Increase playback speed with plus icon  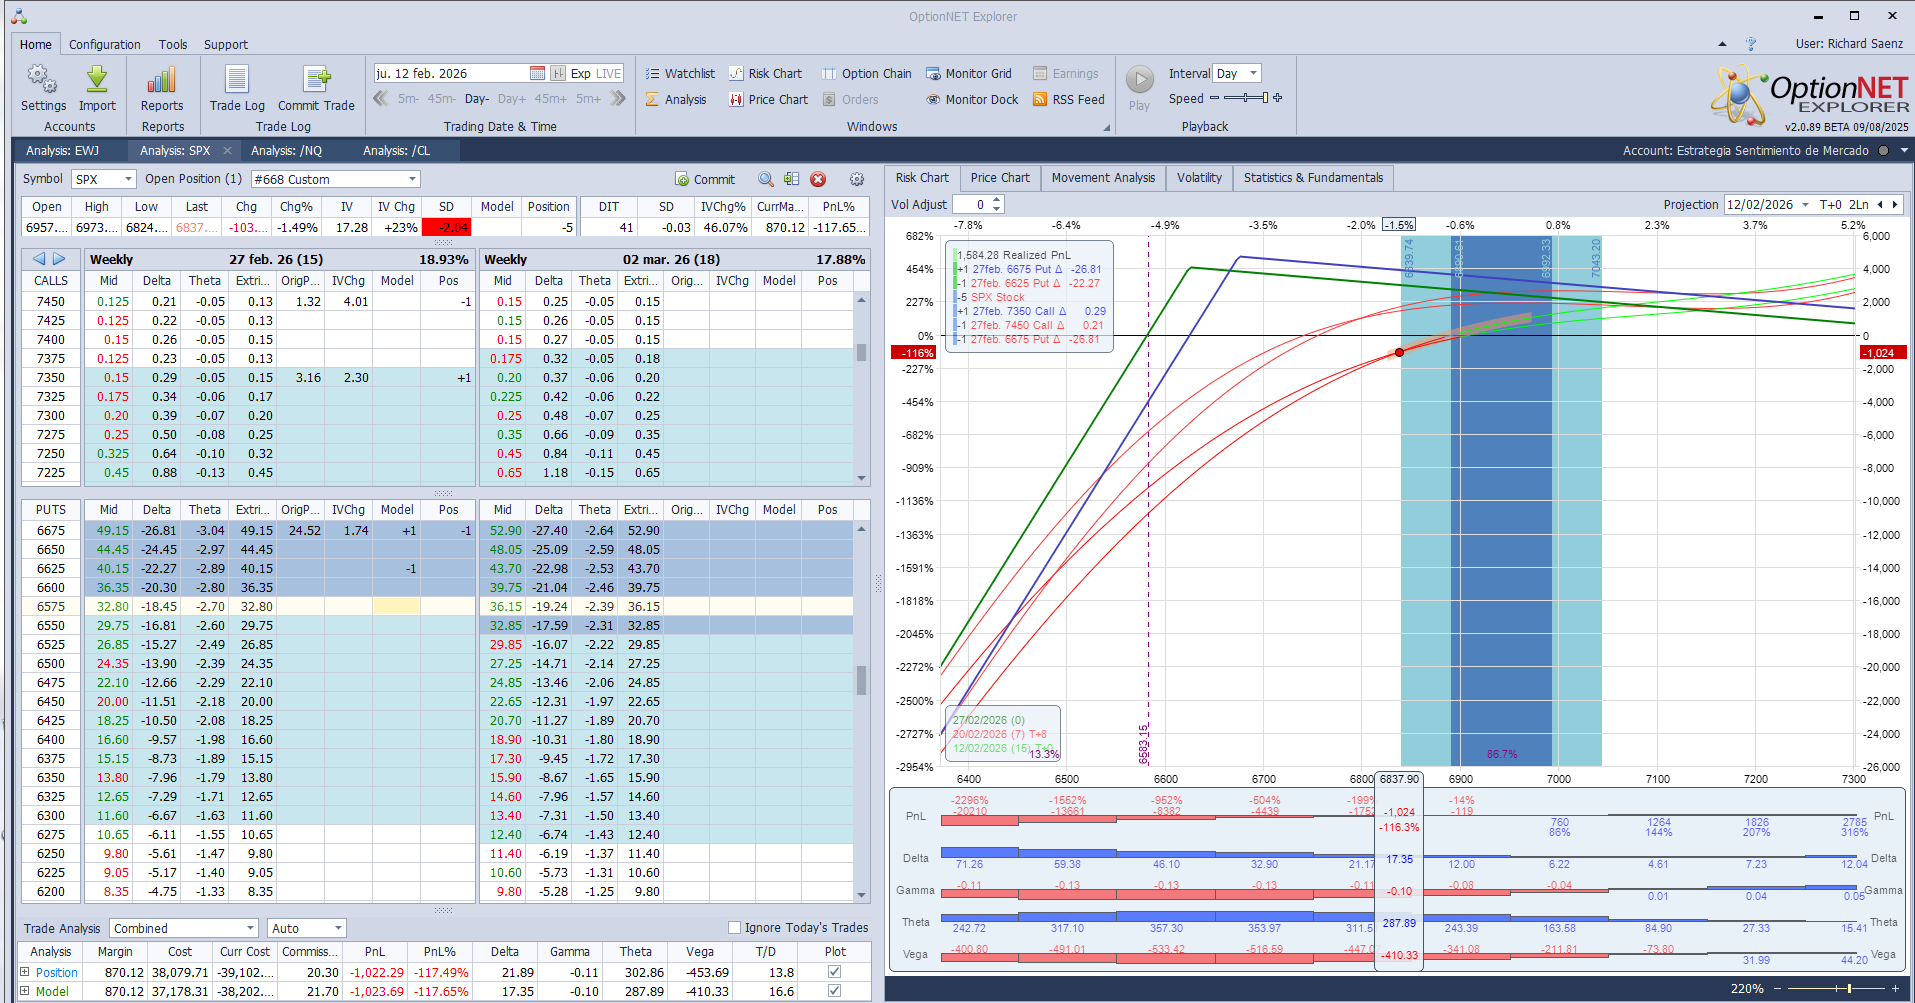(1277, 98)
